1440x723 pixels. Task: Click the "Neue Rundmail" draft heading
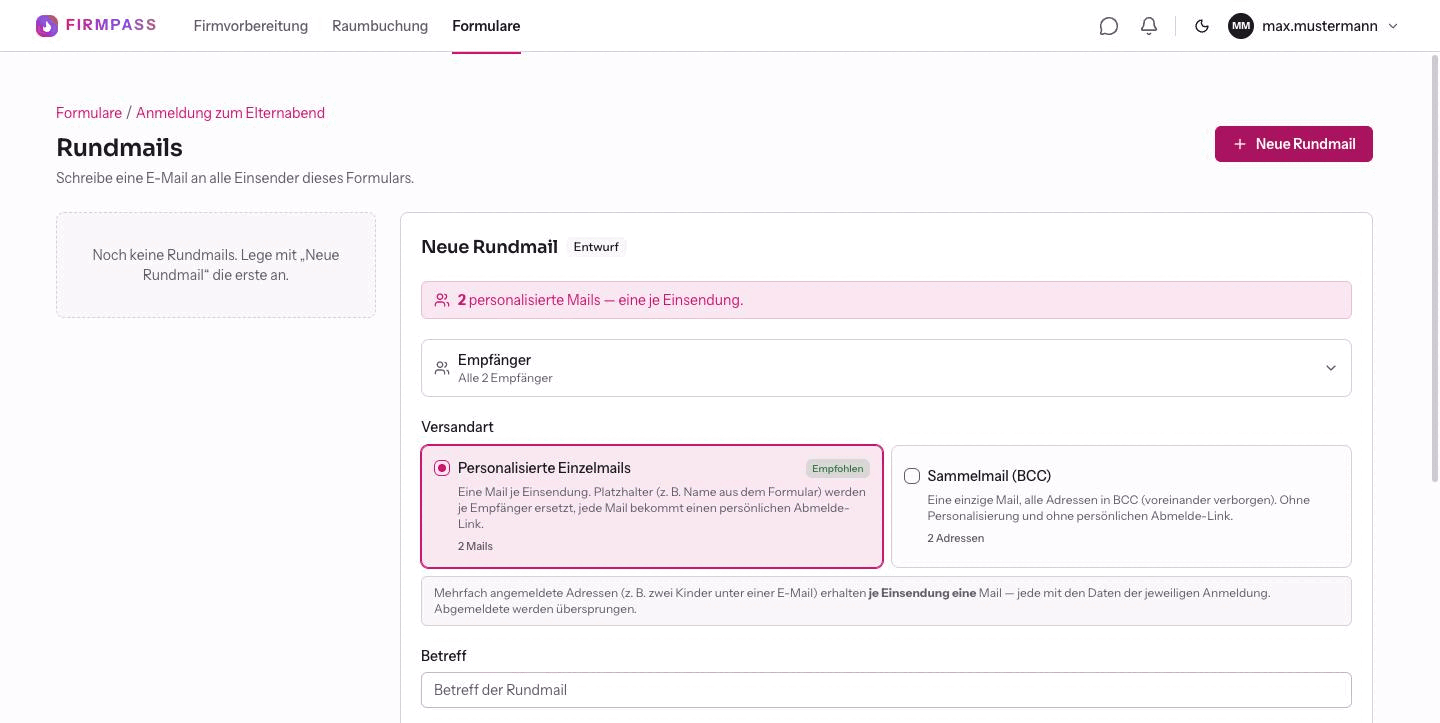point(489,247)
